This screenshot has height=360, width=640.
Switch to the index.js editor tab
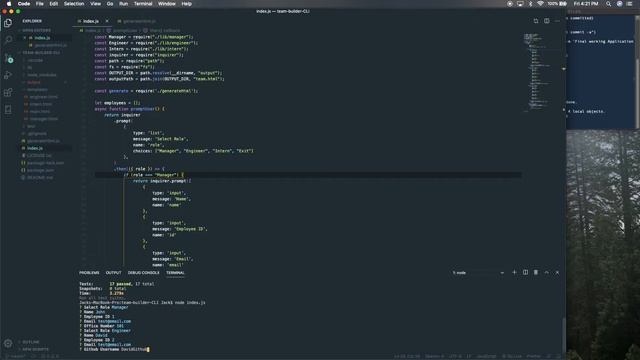91,21
